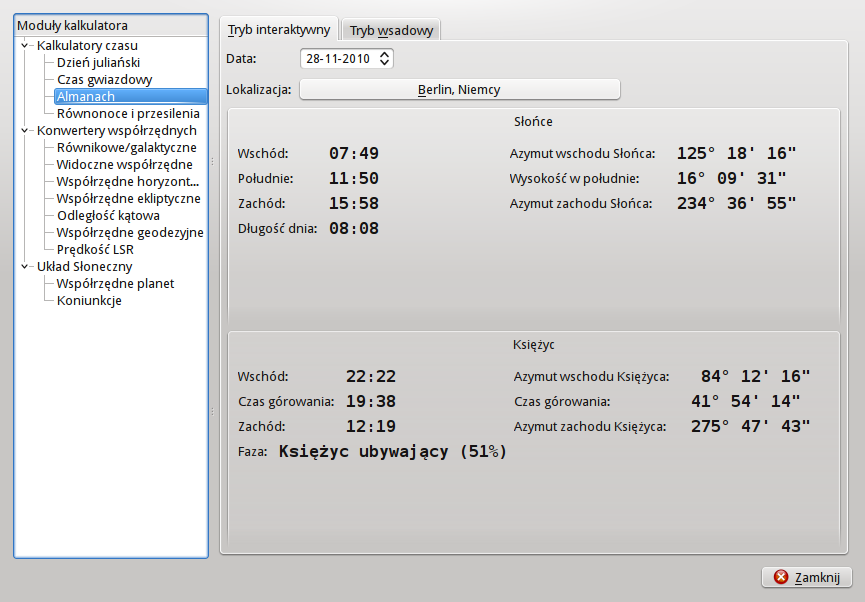865x602 pixels.
Task: Select Współrzędne ekliptyczne converter
Action: click(128, 198)
